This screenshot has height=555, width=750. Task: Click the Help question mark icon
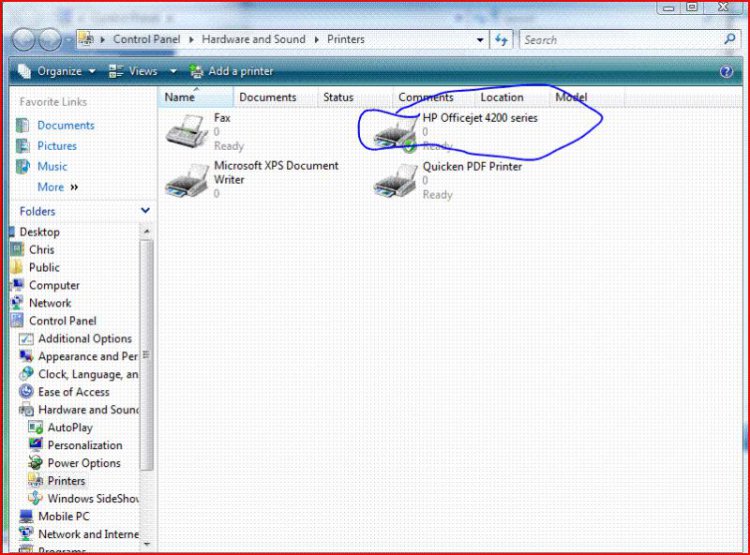point(726,72)
